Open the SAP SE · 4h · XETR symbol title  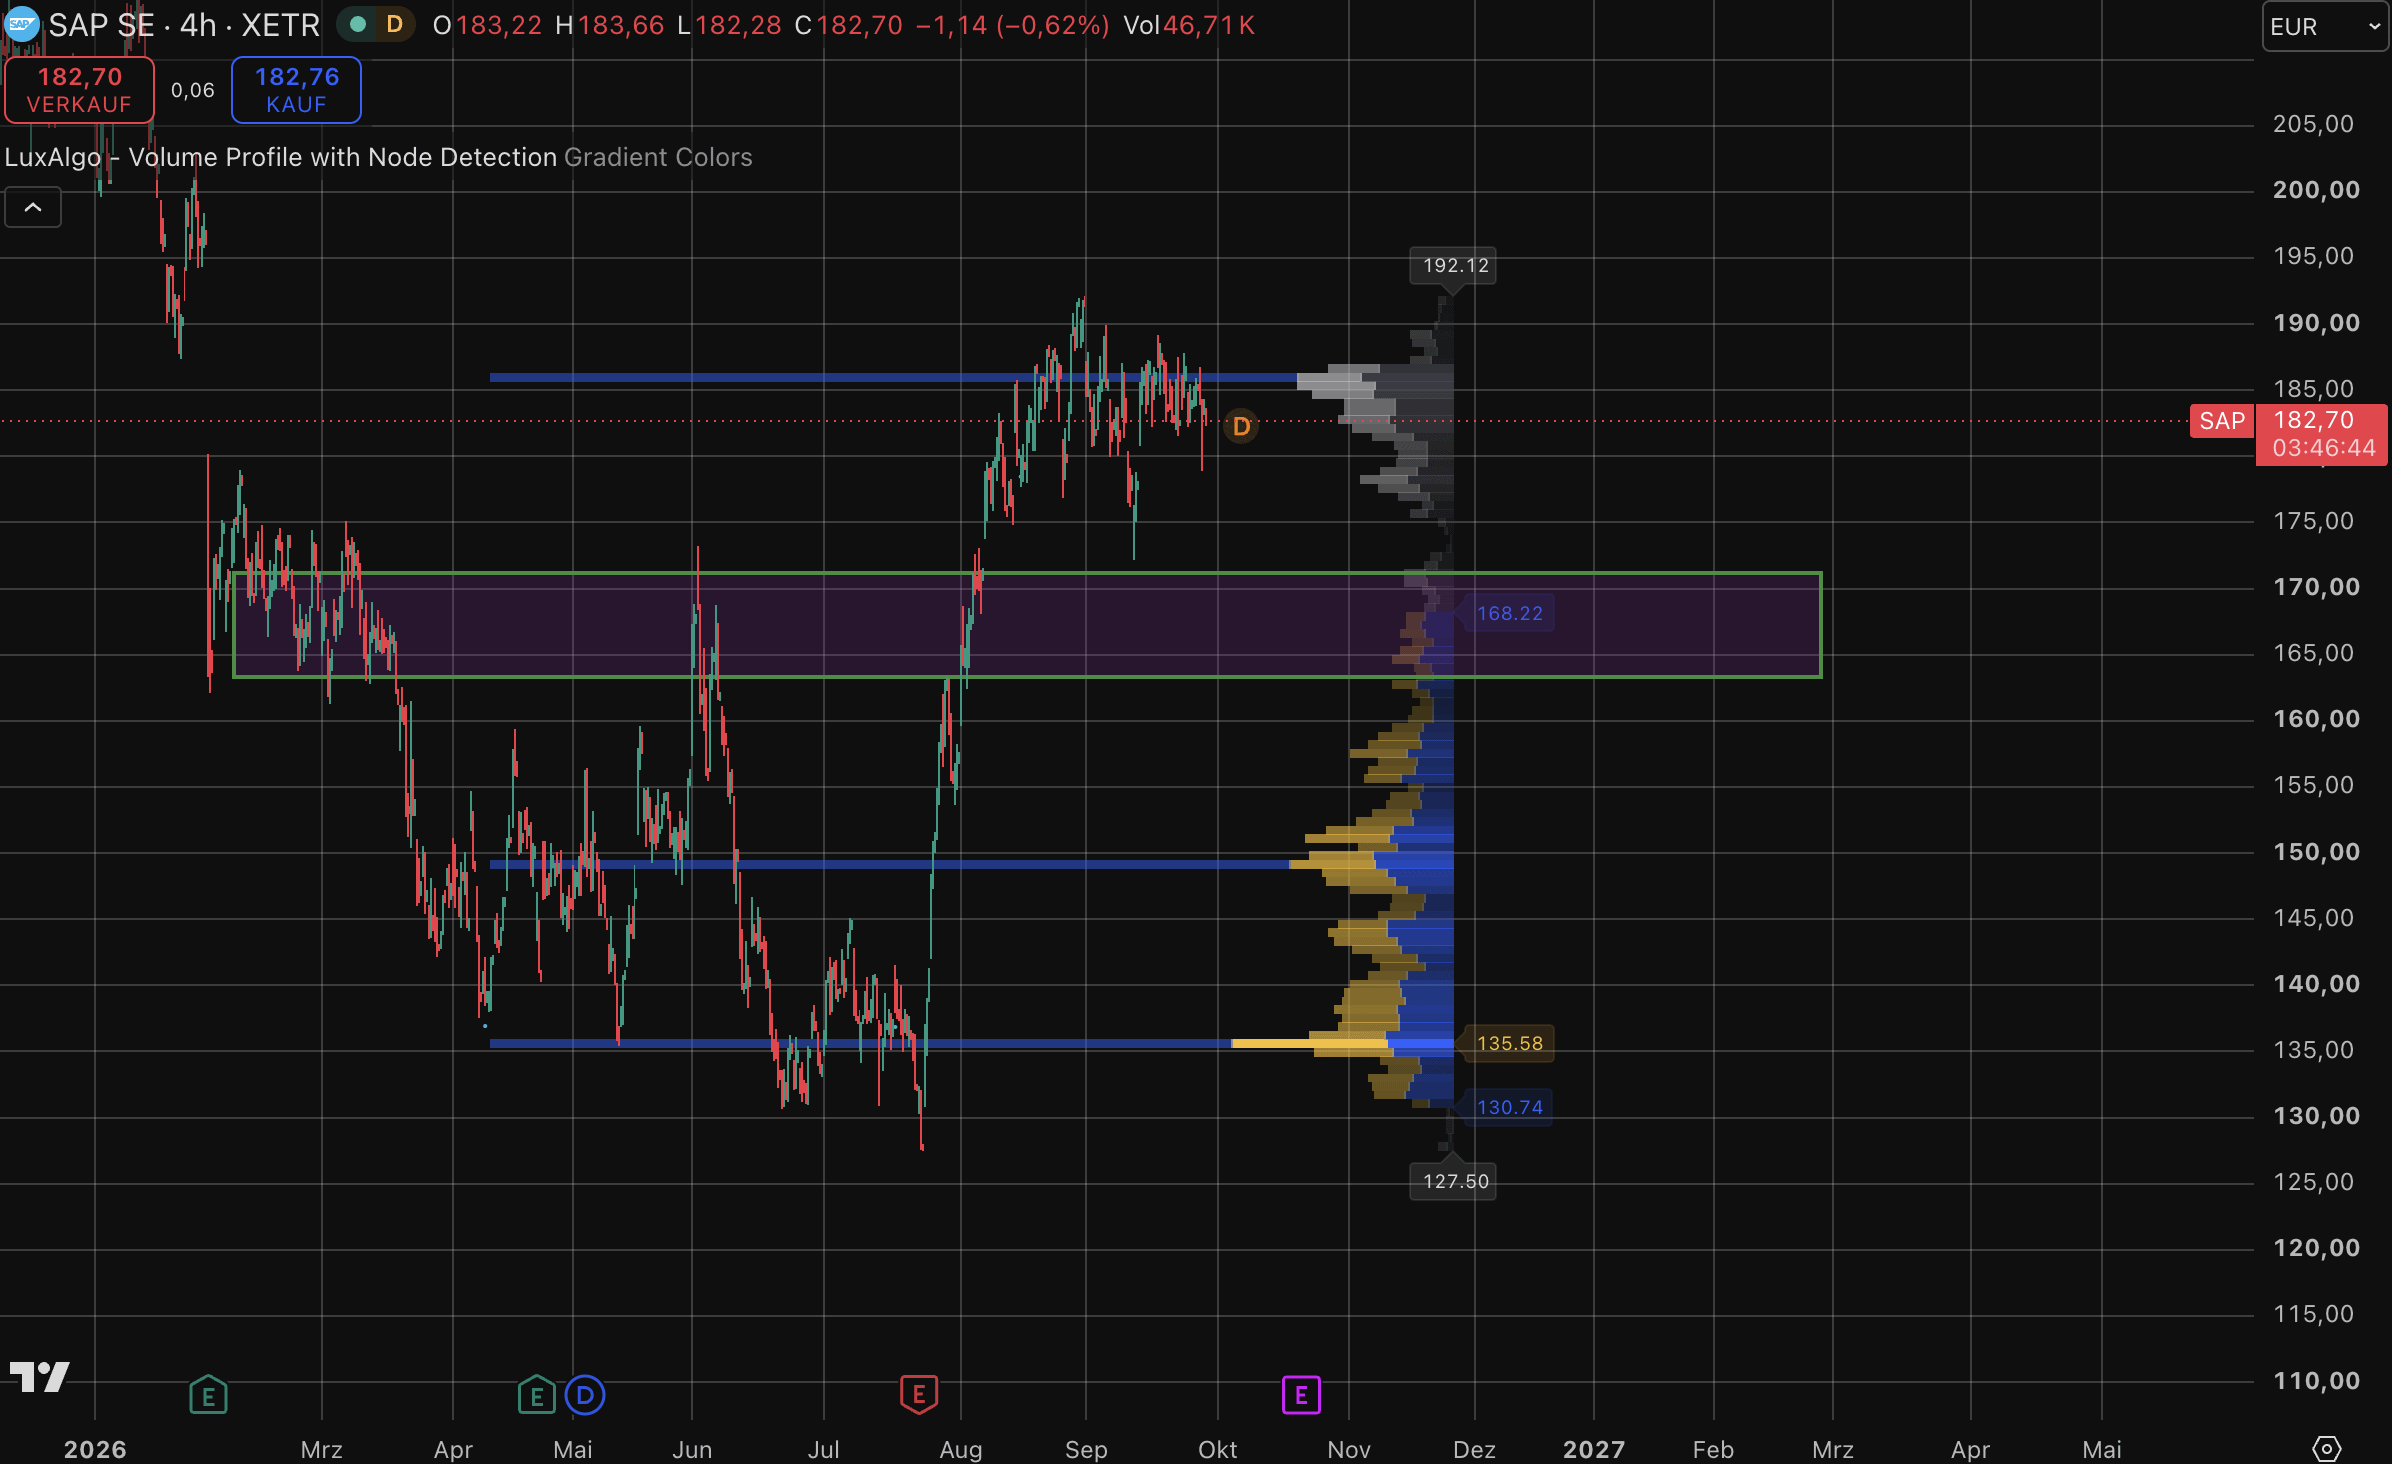tap(185, 25)
